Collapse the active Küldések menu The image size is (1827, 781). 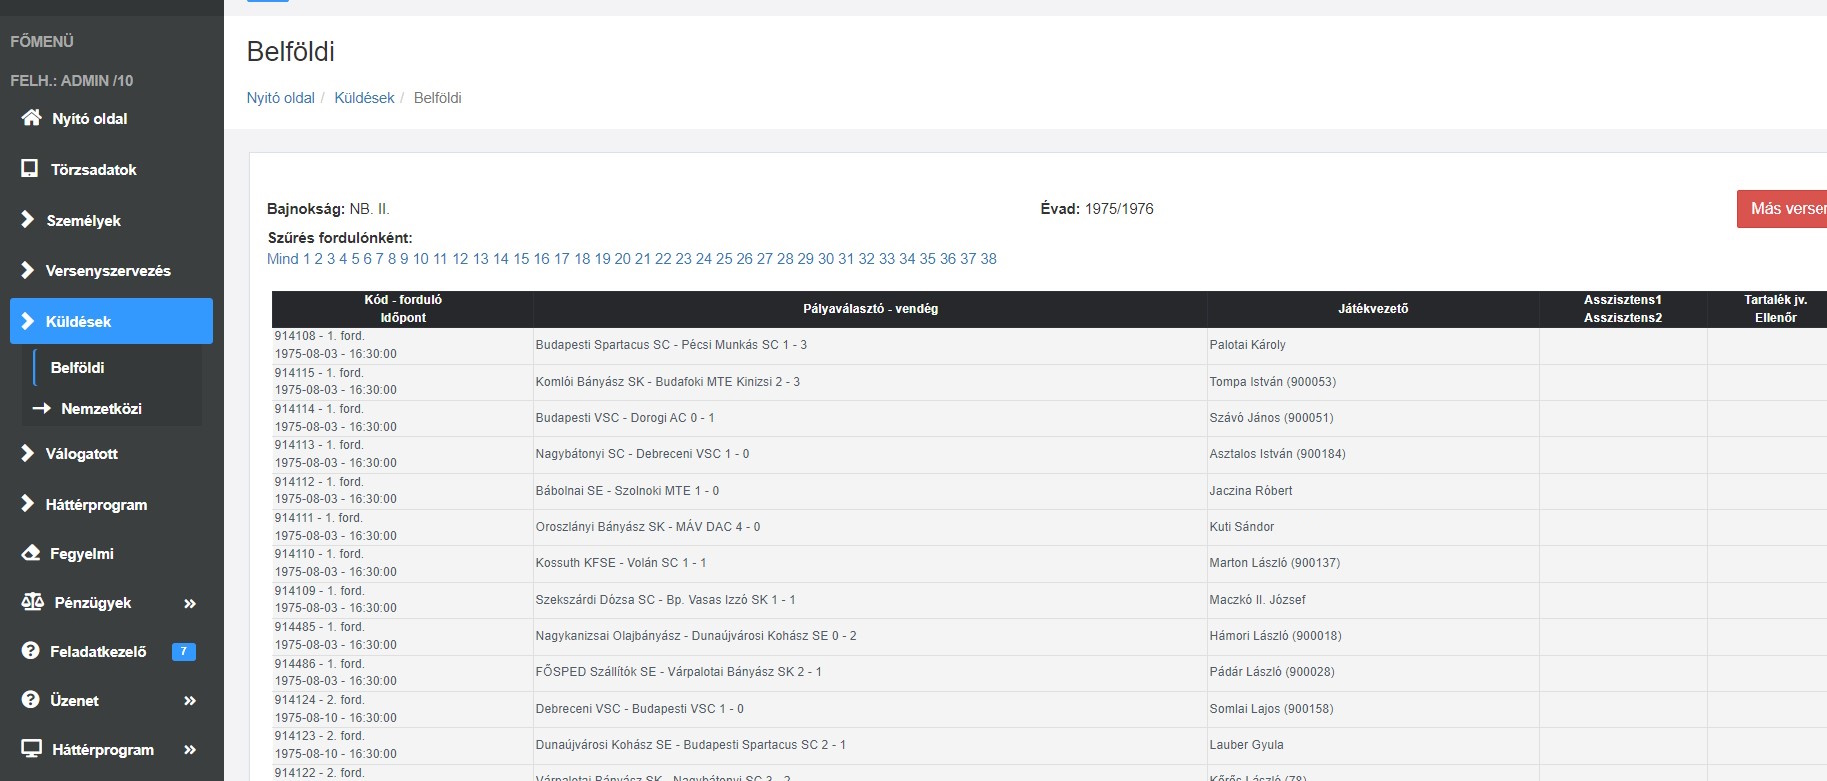[111, 321]
